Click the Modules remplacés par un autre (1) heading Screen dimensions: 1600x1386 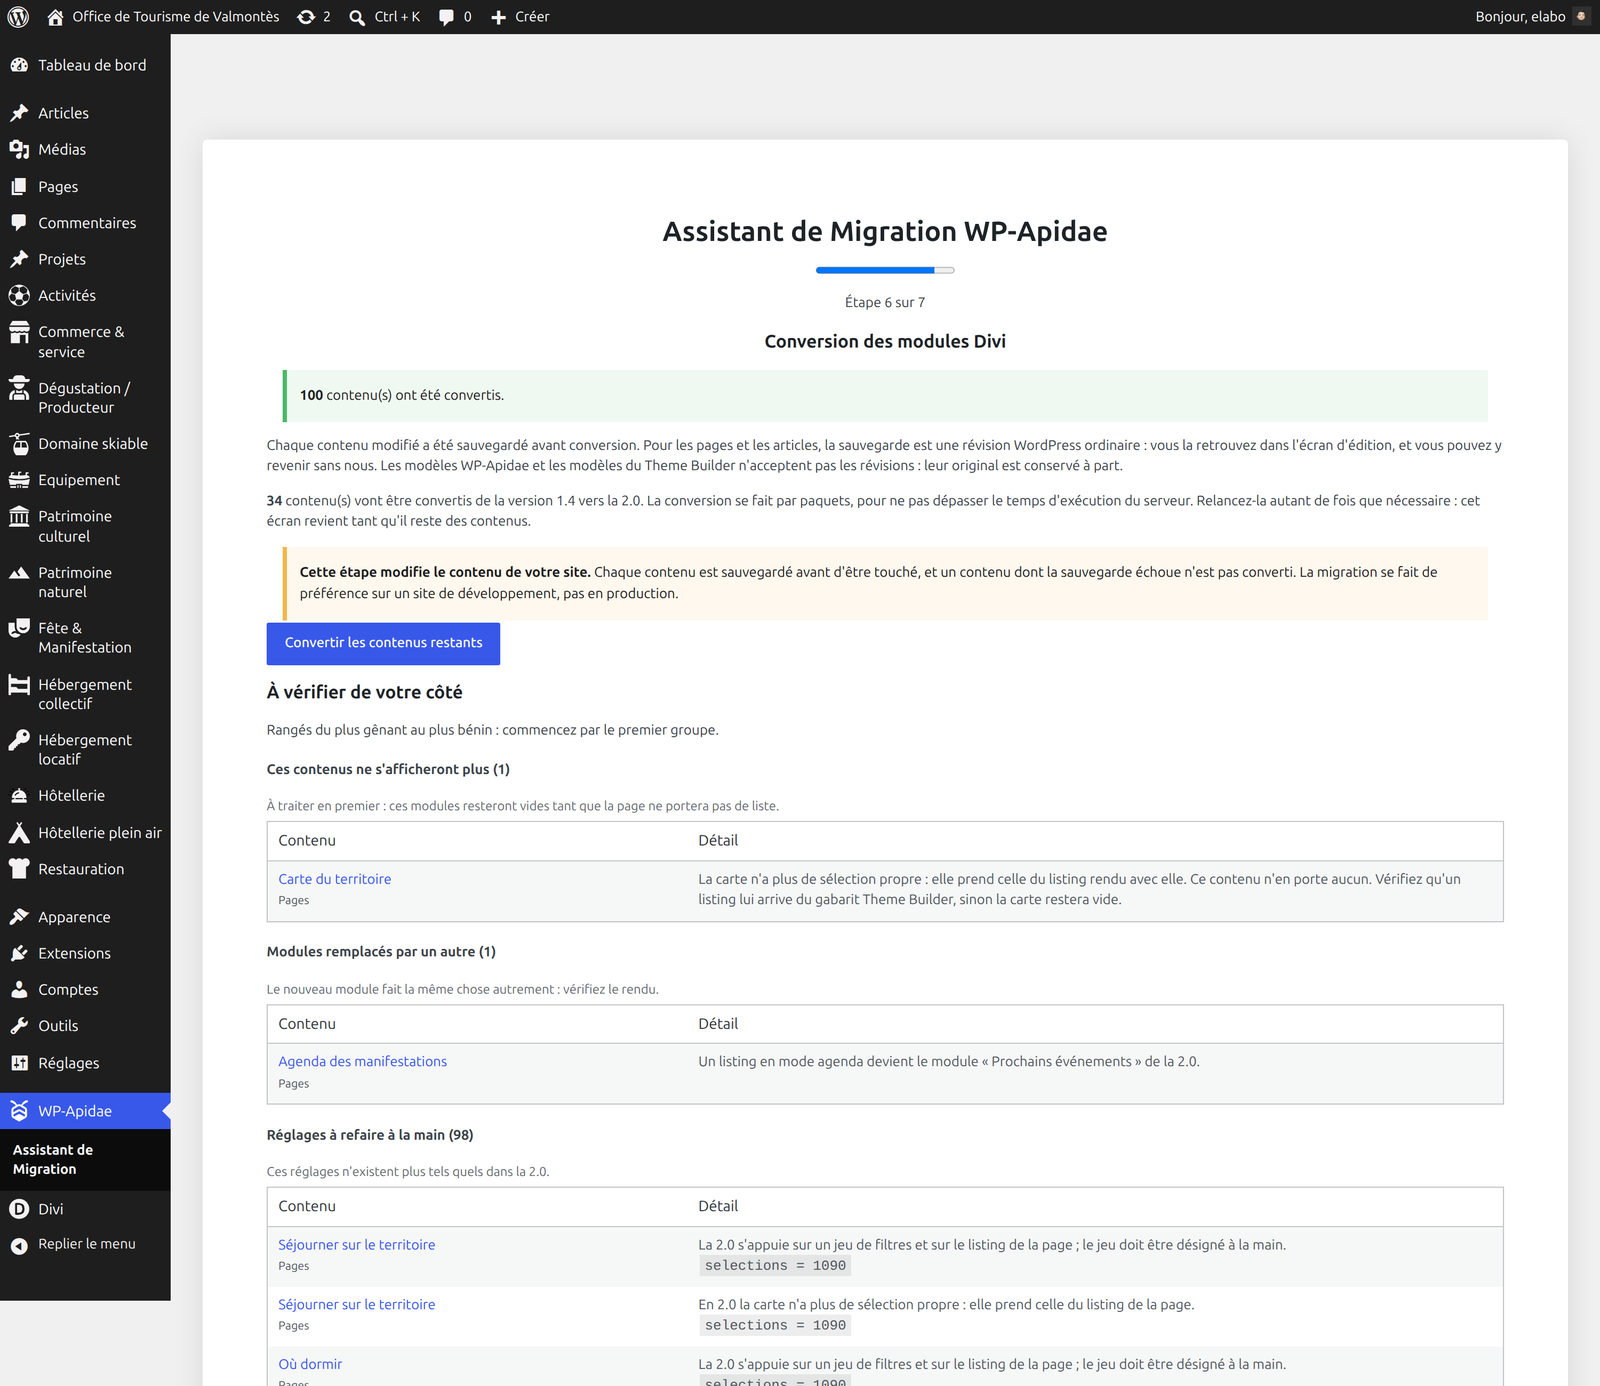click(381, 952)
